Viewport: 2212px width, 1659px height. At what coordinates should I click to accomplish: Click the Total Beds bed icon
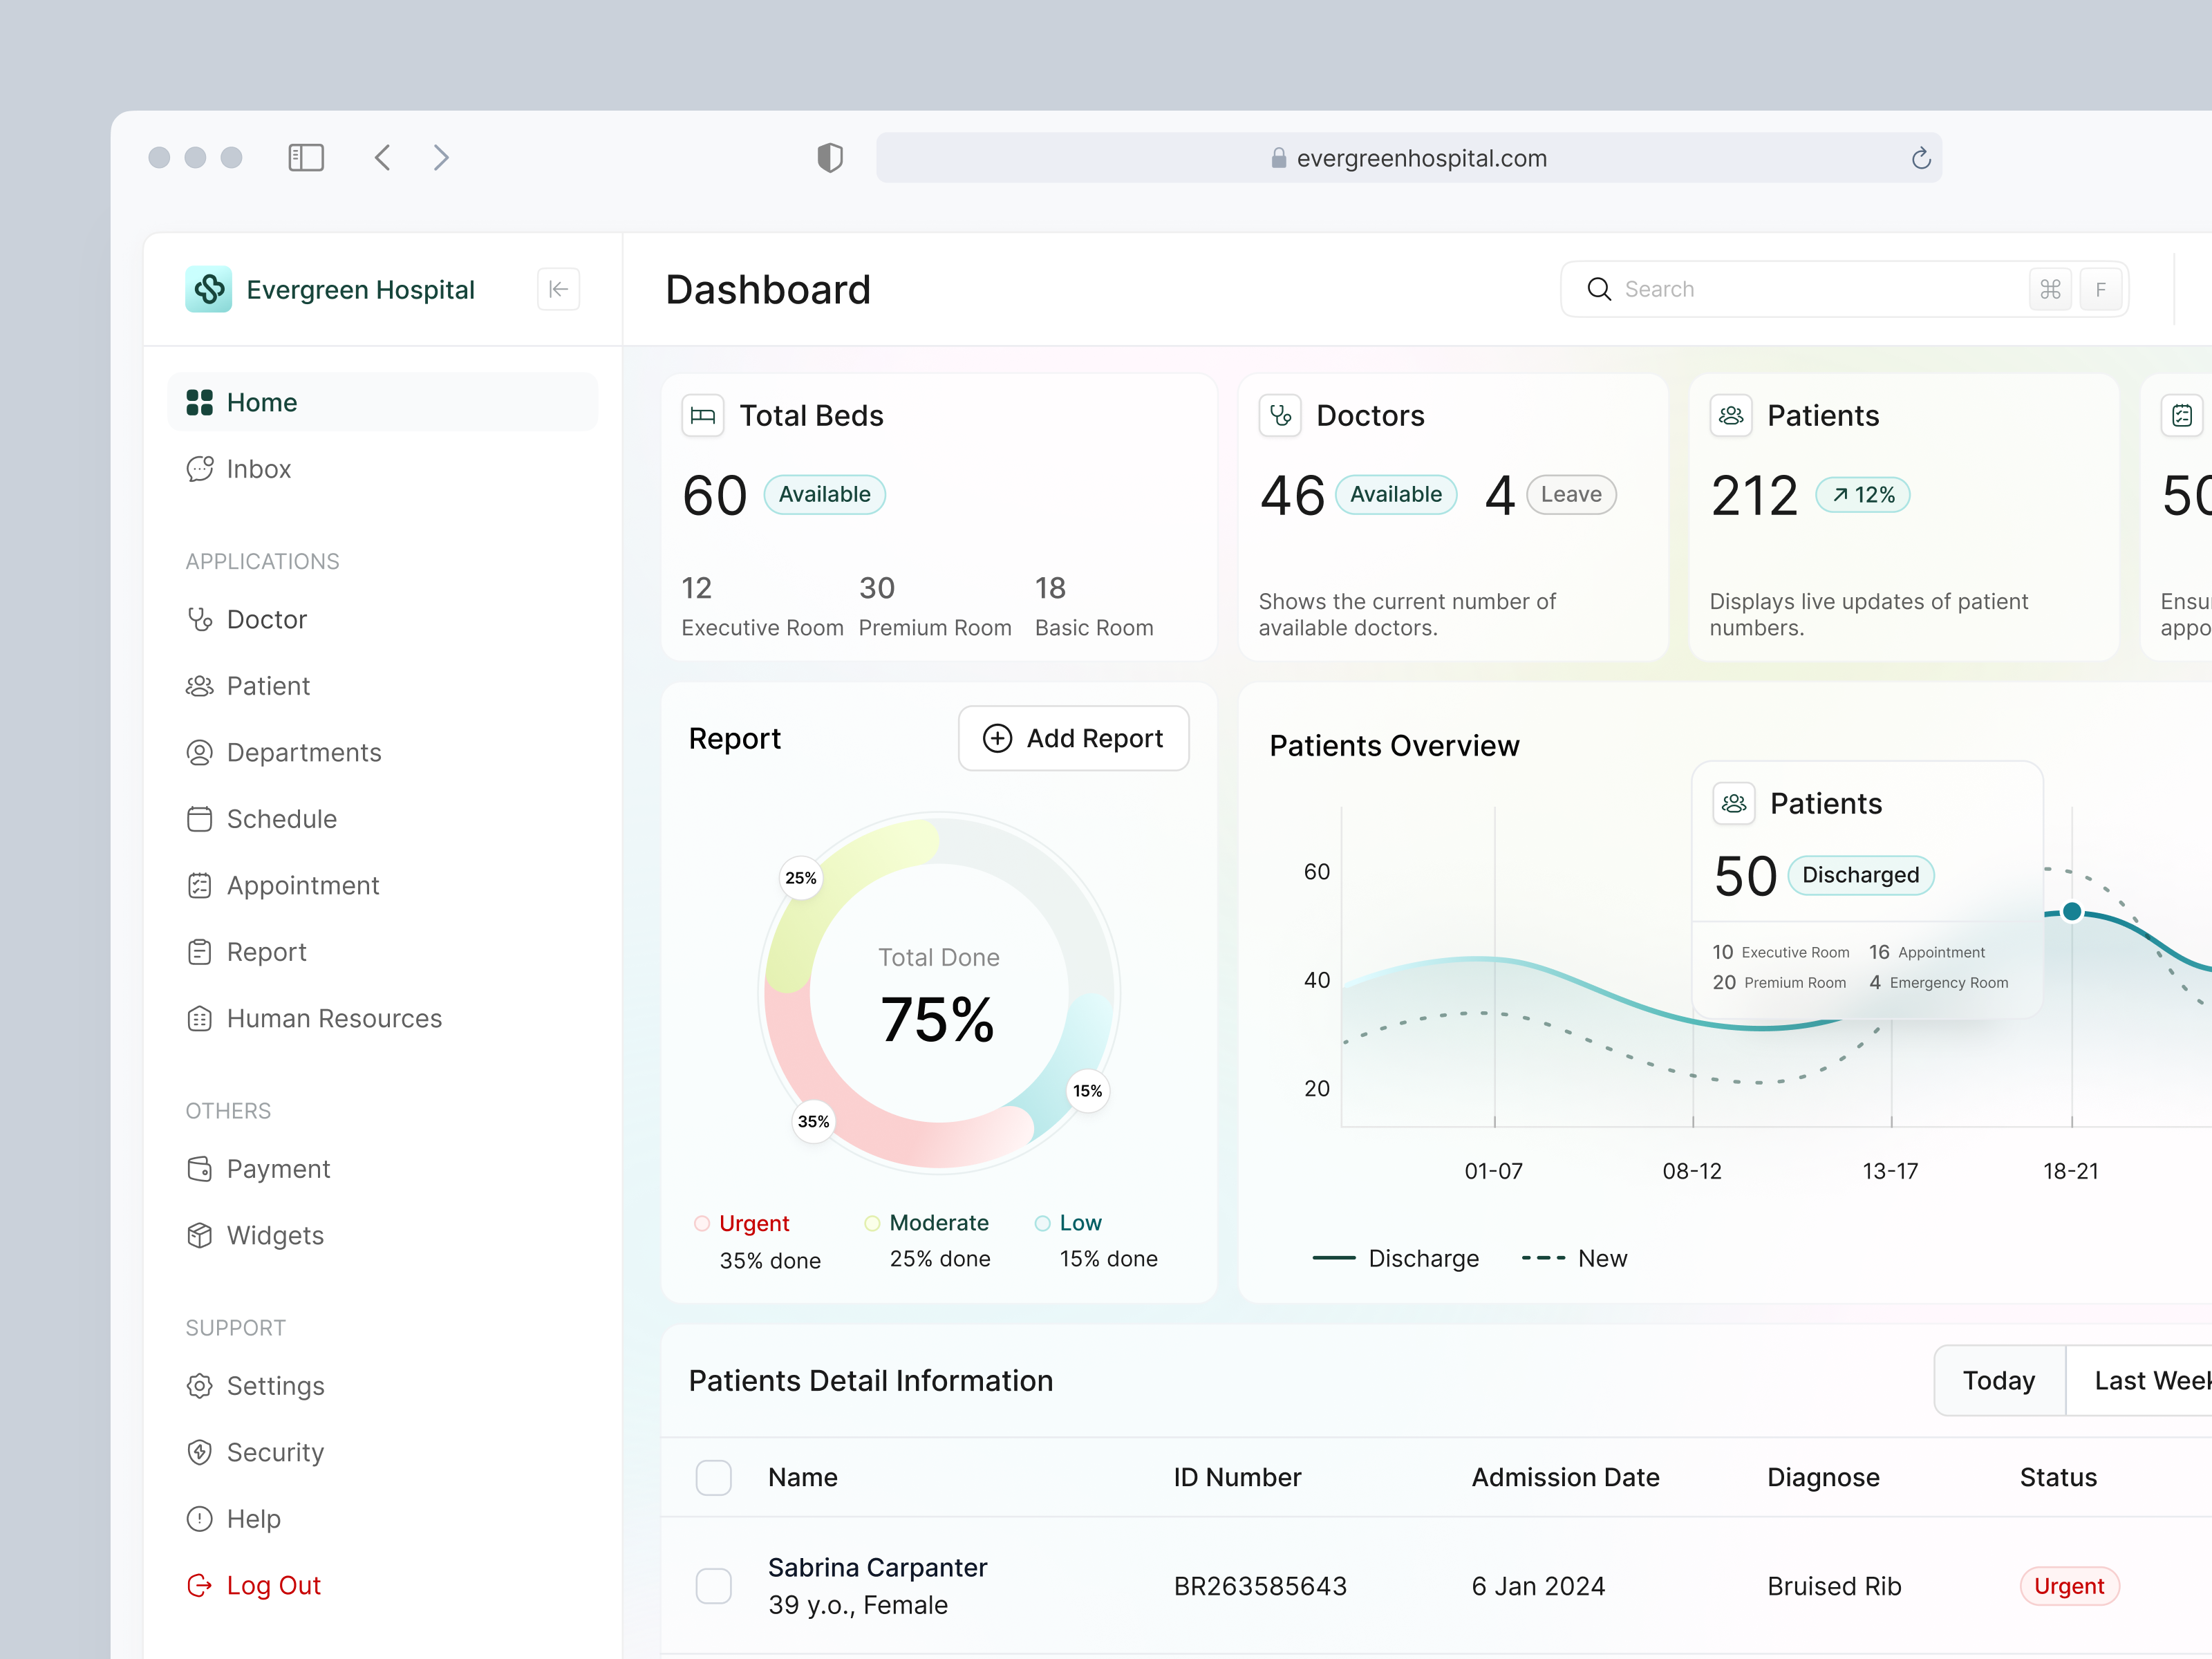click(x=702, y=416)
